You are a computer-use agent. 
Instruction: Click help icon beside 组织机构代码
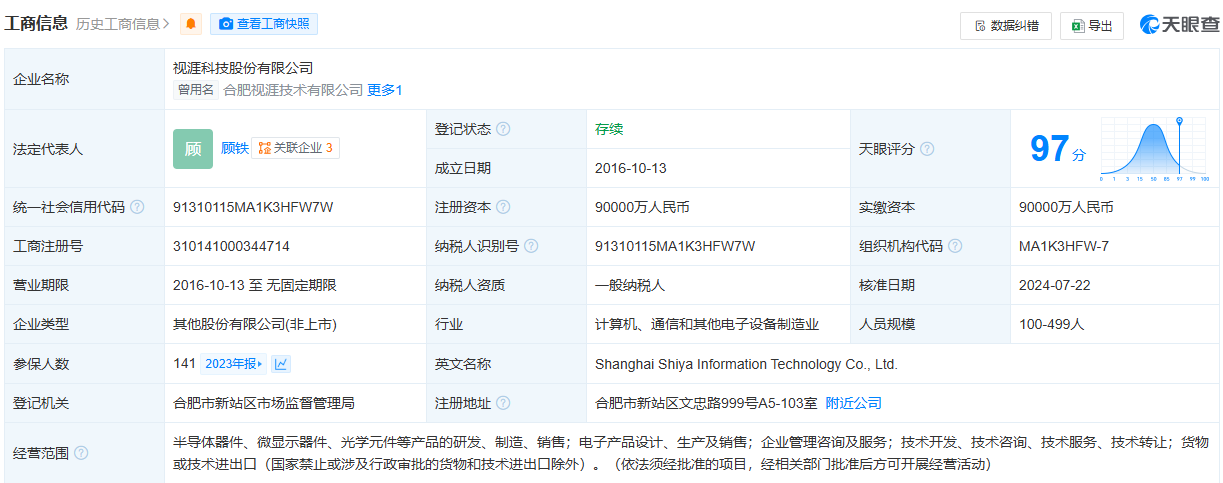pos(955,246)
